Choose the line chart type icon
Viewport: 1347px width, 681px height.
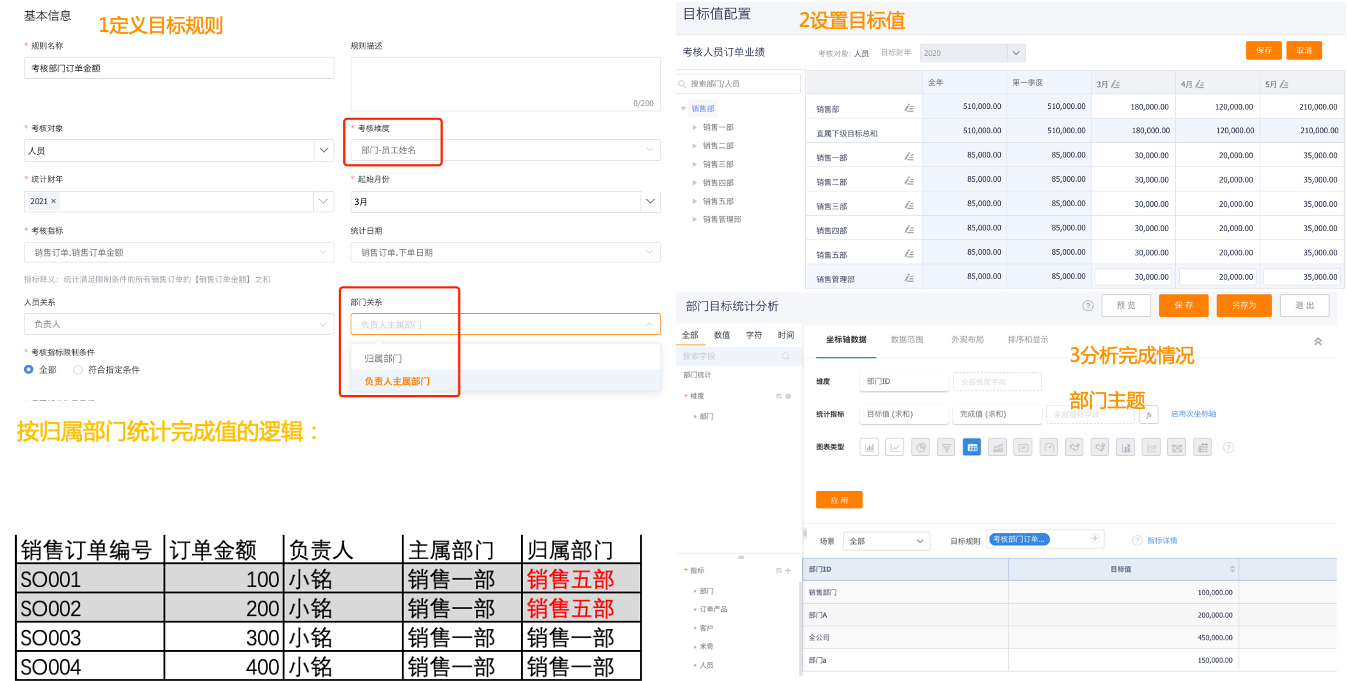[x=895, y=447]
